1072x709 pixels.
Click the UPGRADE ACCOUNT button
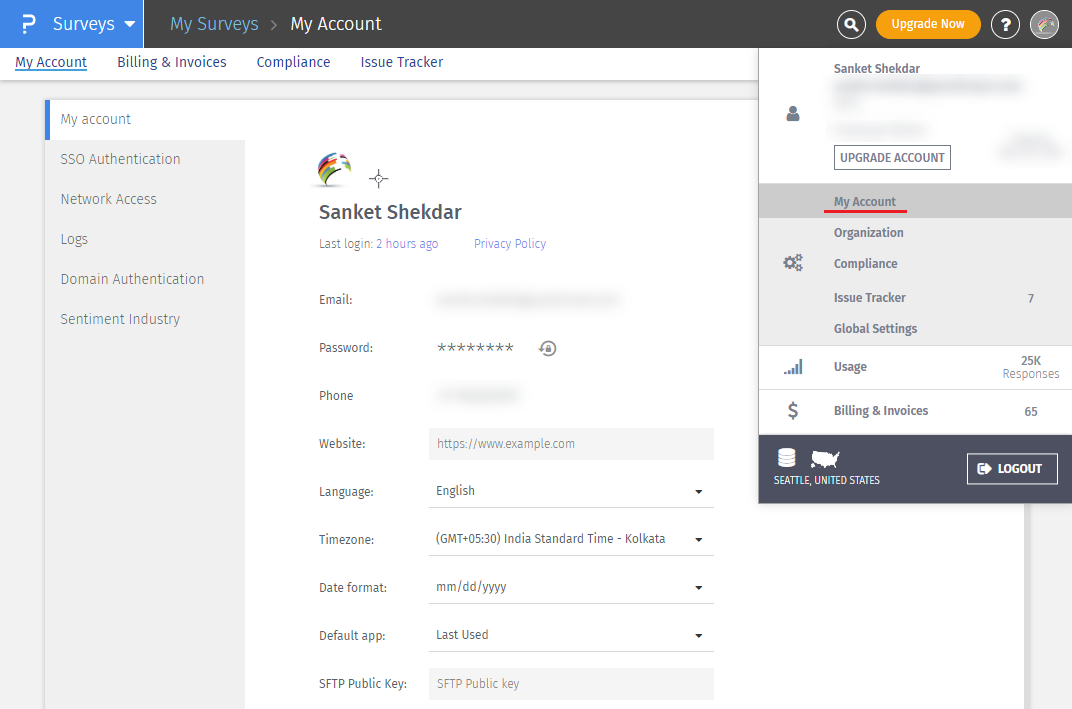[892, 158]
